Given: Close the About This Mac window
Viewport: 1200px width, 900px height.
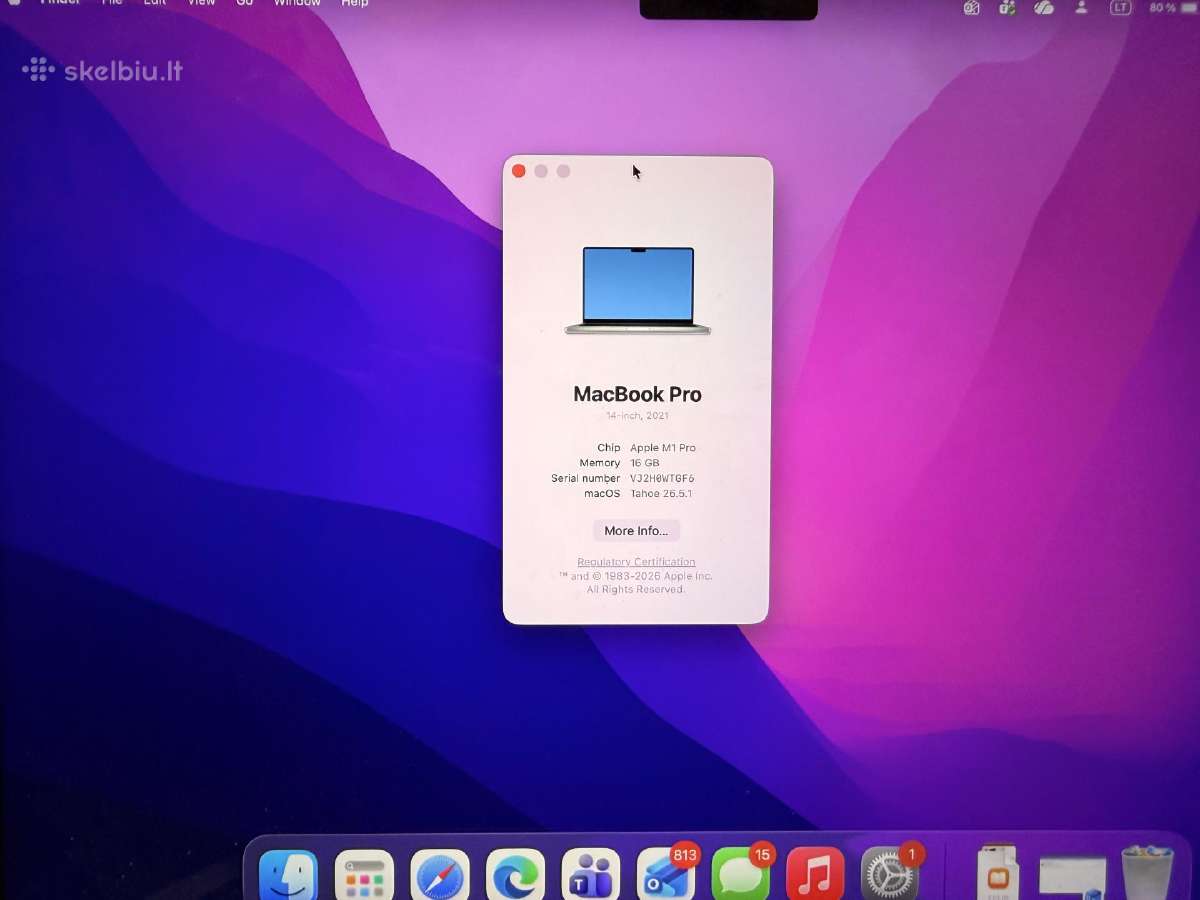Looking at the screenshot, I should (518, 171).
